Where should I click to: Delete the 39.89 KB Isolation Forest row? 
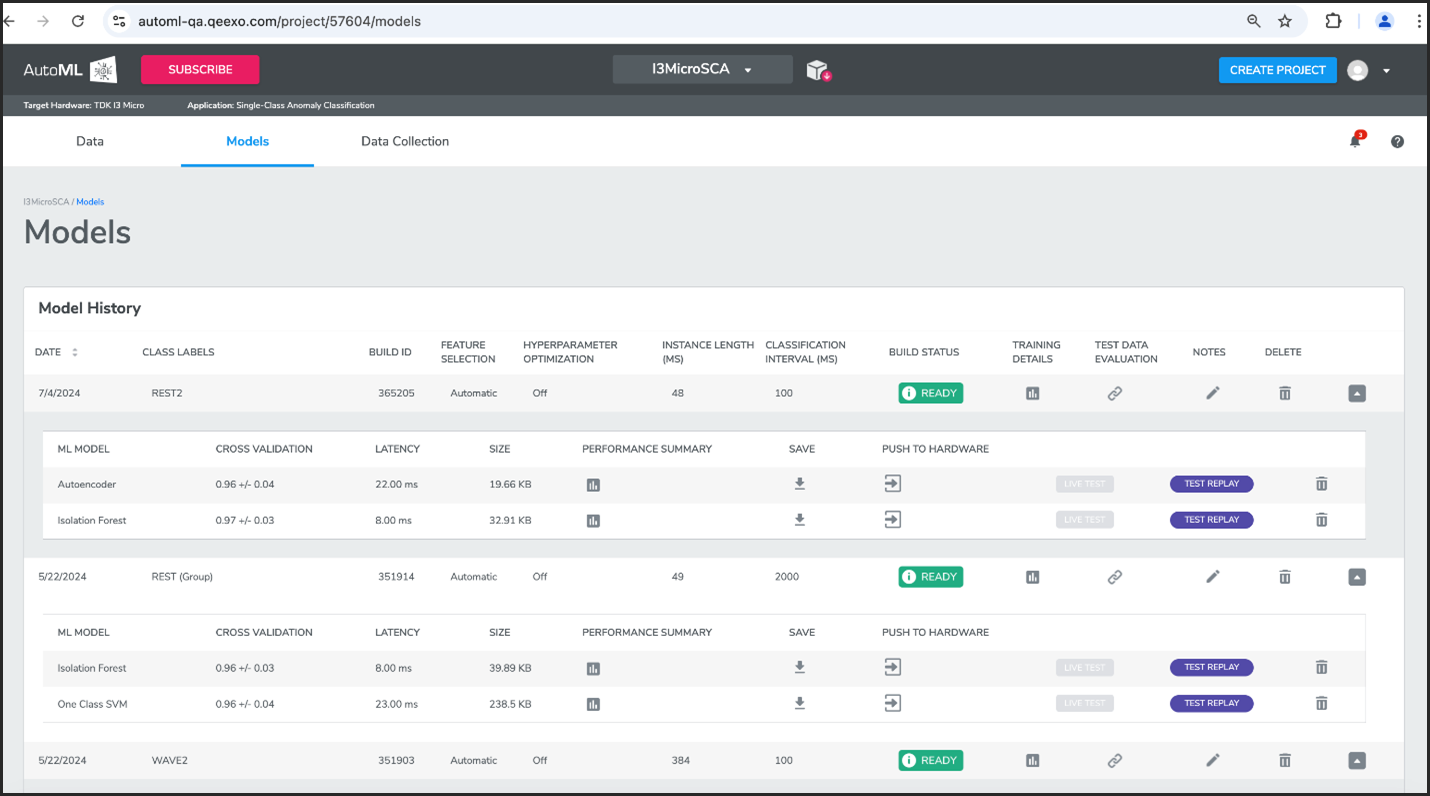(1321, 667)
